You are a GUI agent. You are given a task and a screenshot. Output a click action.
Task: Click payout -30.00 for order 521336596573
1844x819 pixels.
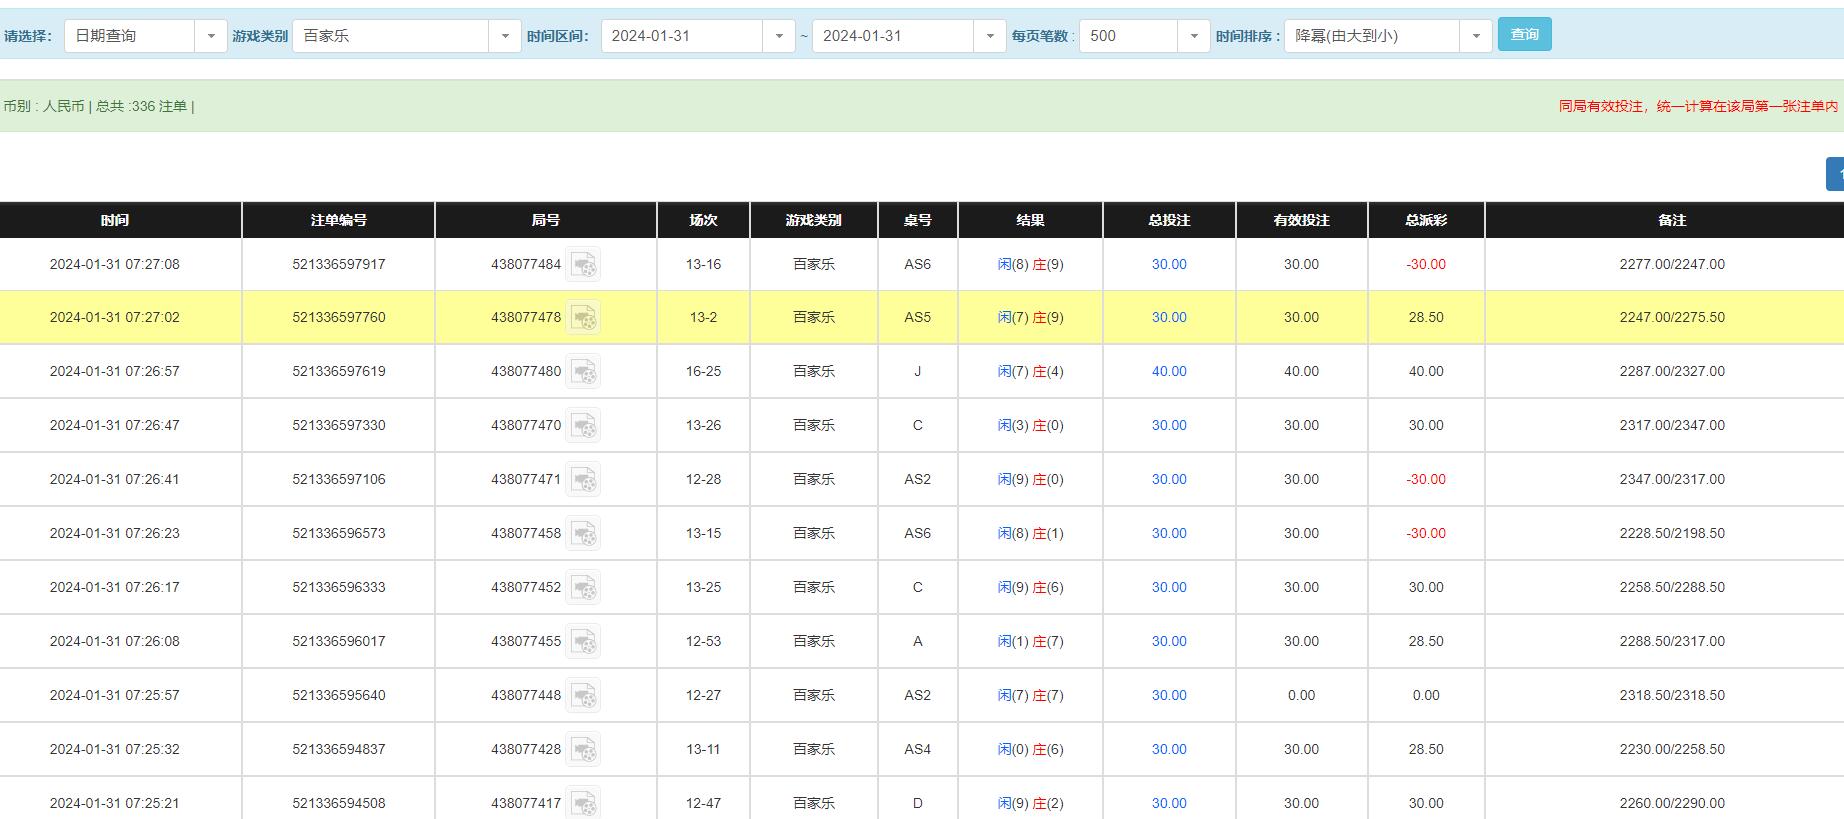click(1426, 533)
